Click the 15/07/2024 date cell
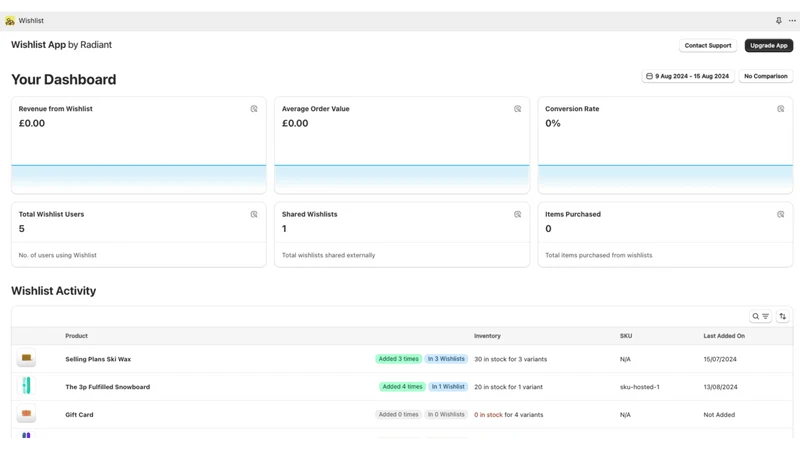800x450 pixels. pos(720,359)
